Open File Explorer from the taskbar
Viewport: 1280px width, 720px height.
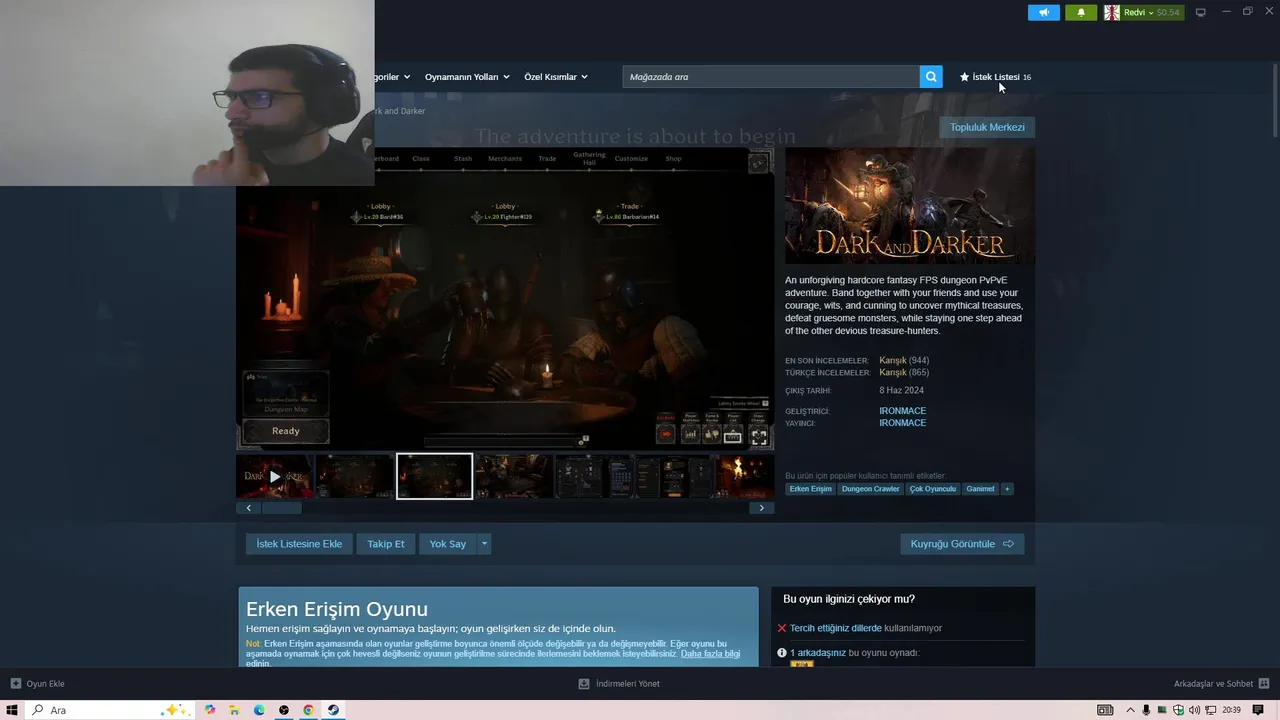(x=234, y=710)
